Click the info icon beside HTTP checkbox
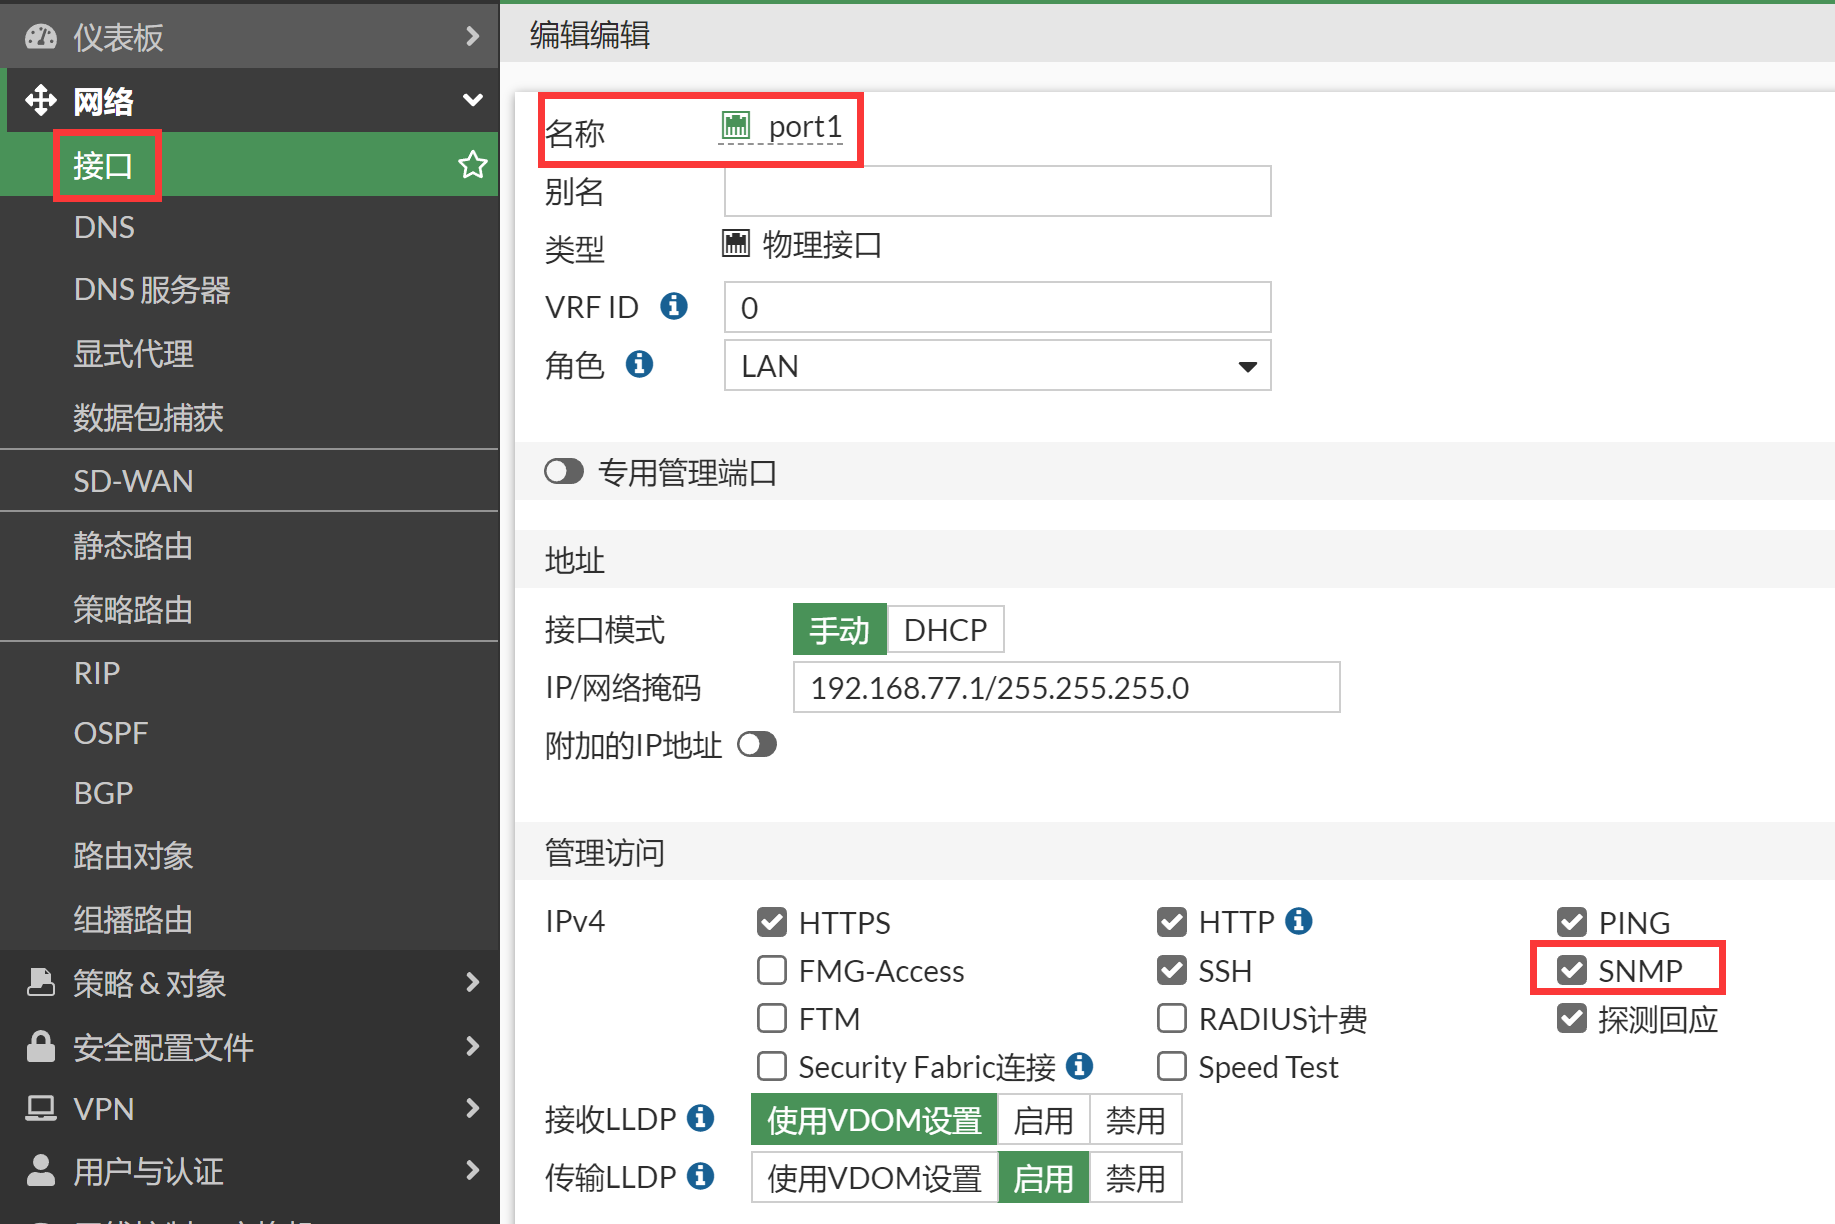This screenshot has width=1835, height=1224. pyautogui.click(x=1298, y=921)
